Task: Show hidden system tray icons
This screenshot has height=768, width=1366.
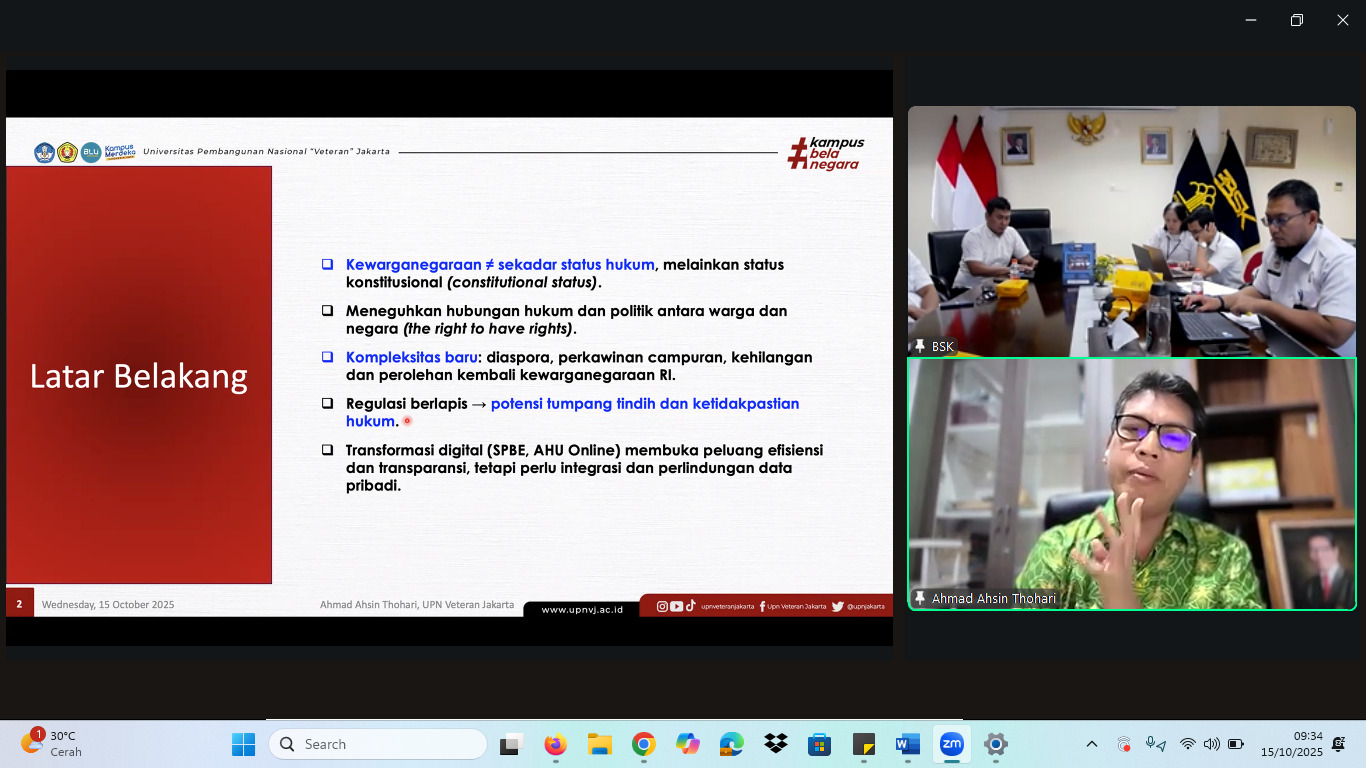Action: click(x=1092, y=744)
